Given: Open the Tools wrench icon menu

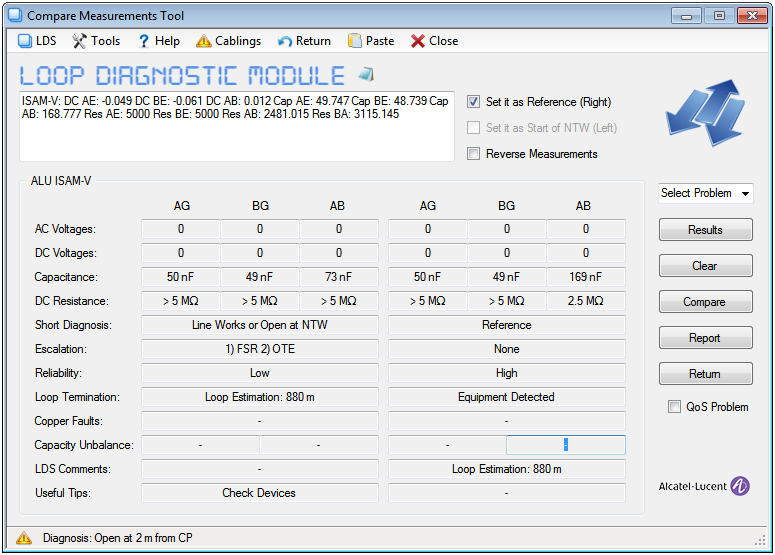Looking at the screenshot, I should pos(79,41).
